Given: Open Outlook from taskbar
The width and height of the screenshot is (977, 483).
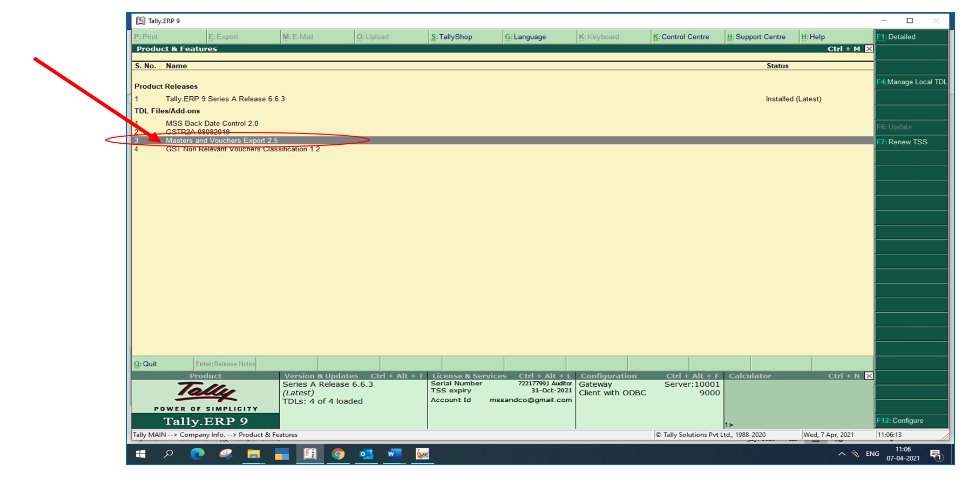Looking at the screenshot, I should point(366,454).
